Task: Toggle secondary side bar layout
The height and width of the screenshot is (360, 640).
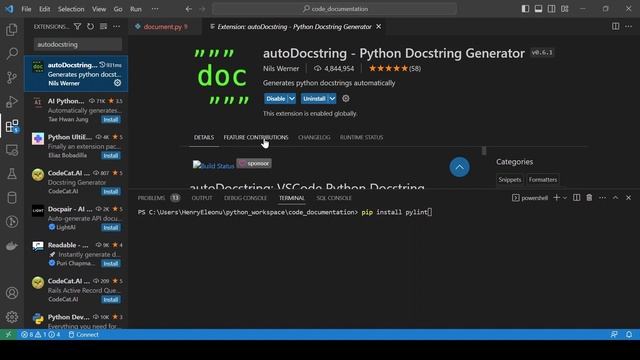Action: point(551,9)
